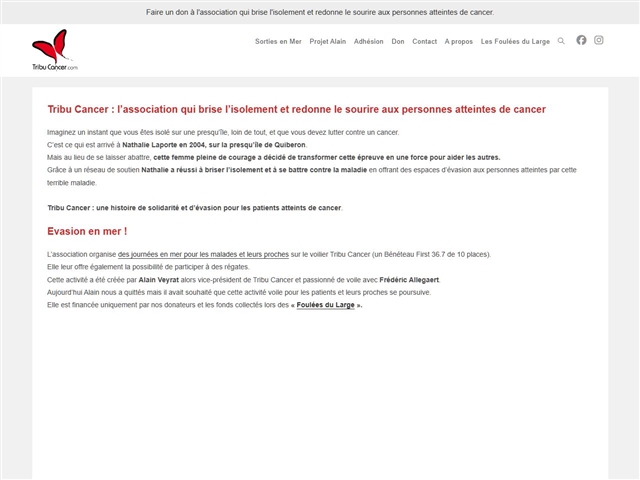Click the line Tribu Cancer : une histoire de solidarité

coord(195,208)
